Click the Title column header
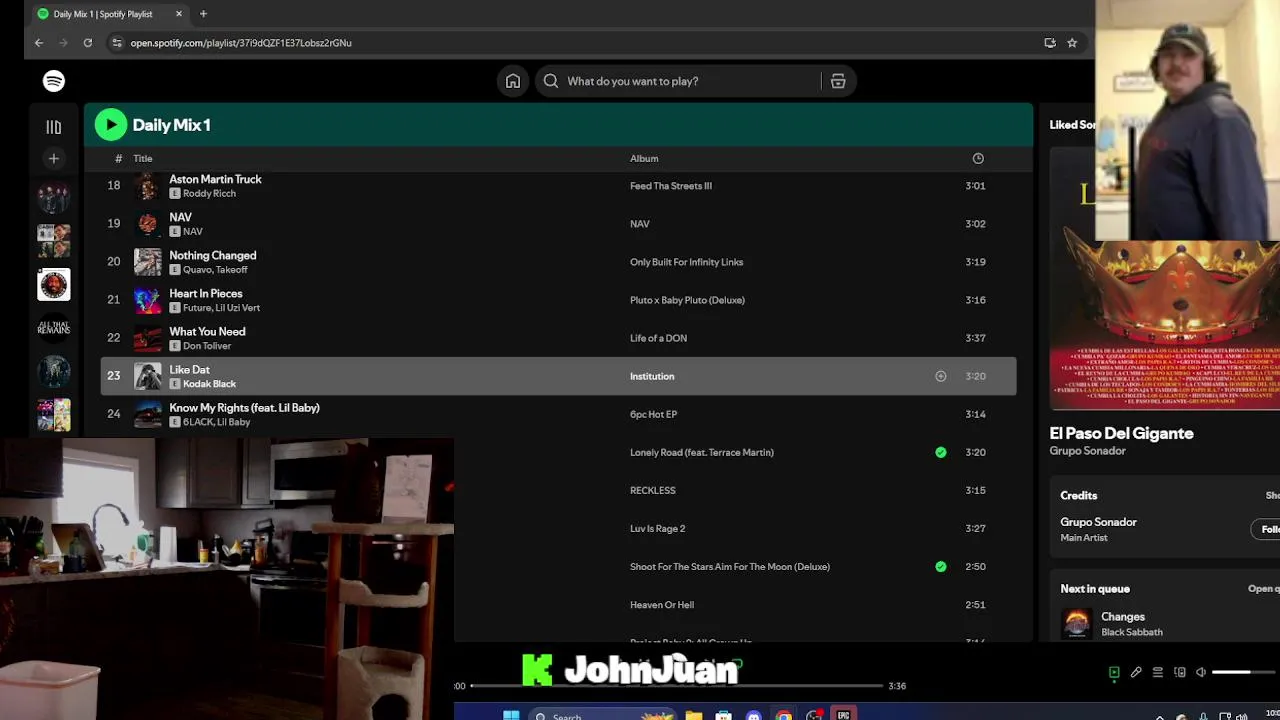The height and width of the screenshot is (720, 1280). point(143,158)
